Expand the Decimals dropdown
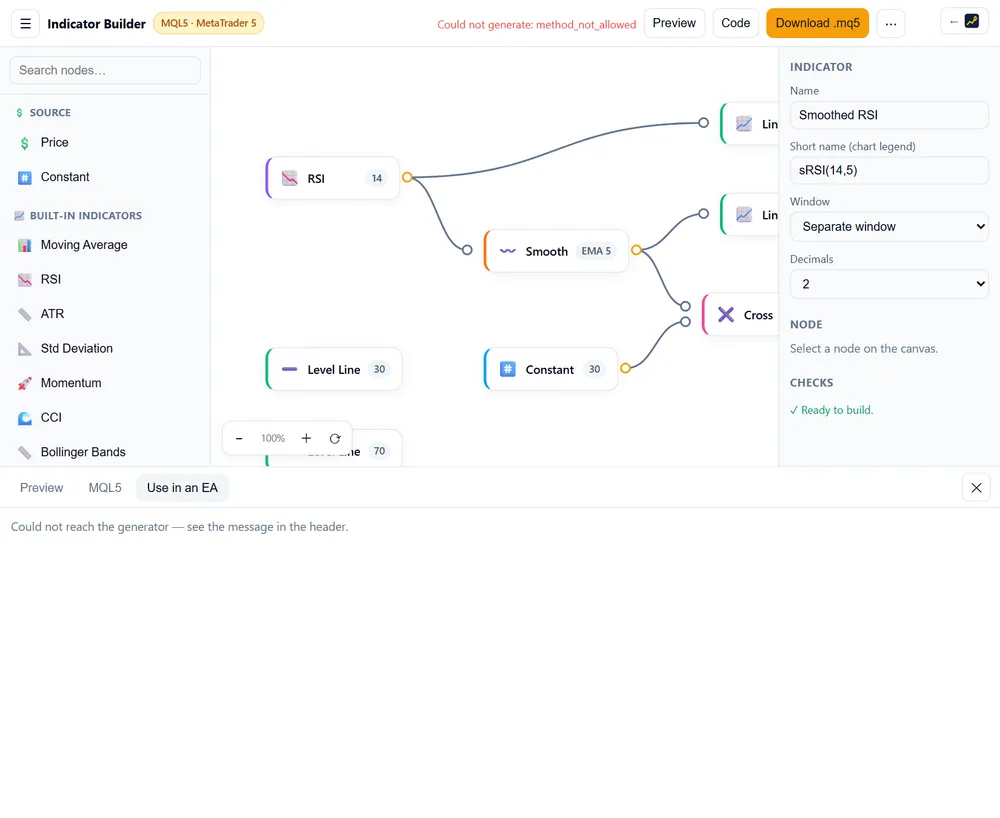This screenshot has width=1000, height=818. 889,284
